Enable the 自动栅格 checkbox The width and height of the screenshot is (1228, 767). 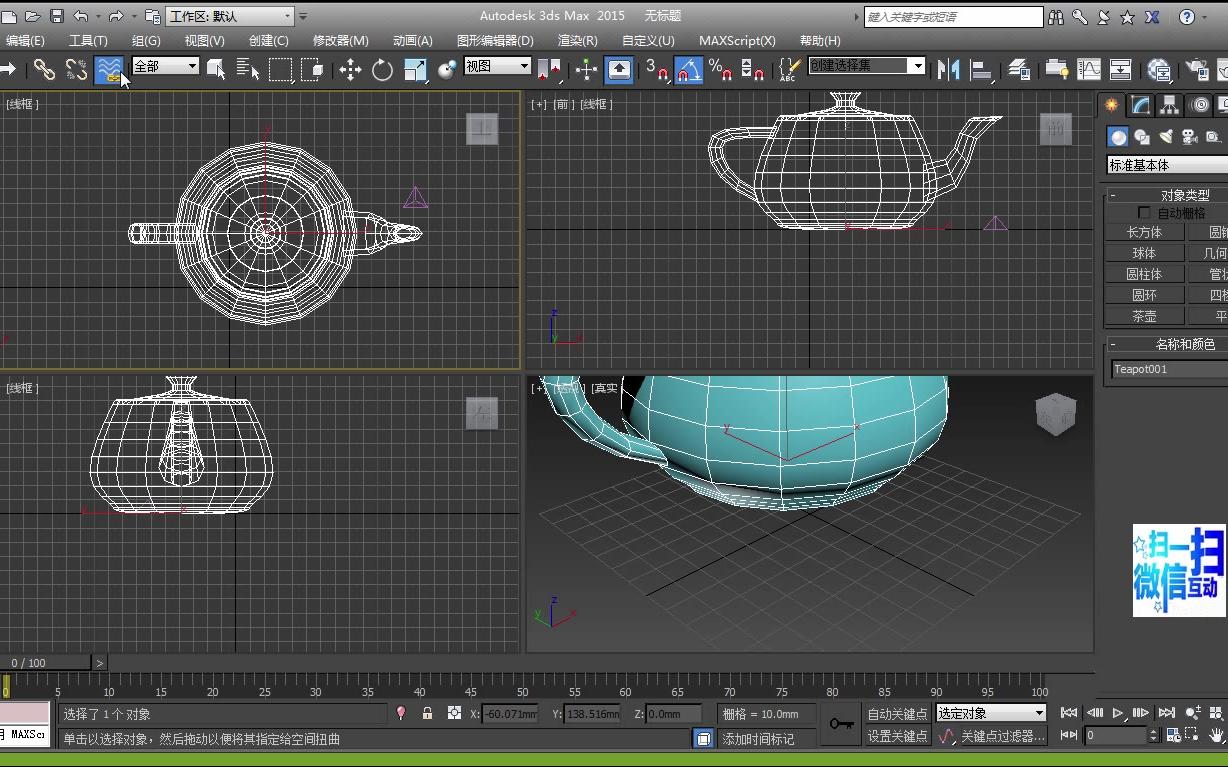point(1144,213)
